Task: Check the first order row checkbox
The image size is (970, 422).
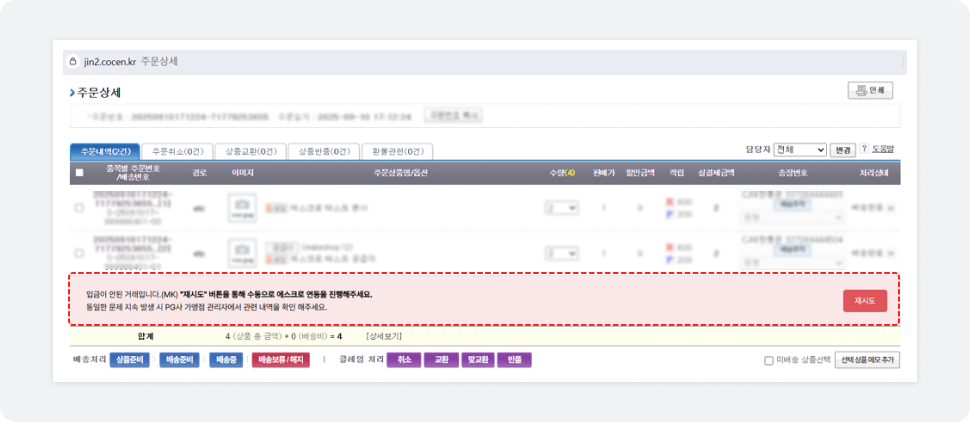Action: tap(79, 208)
